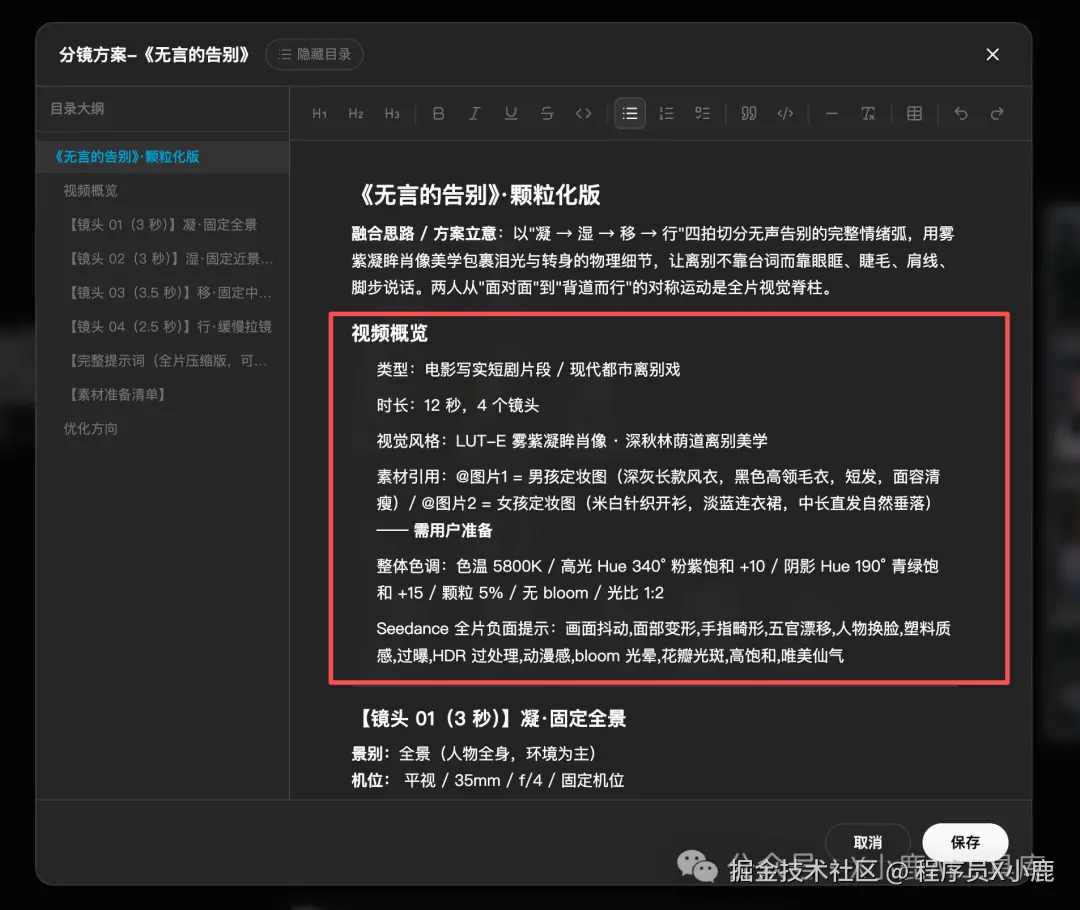Open the 【素材准备清单】 outline entry

(117, 395)
